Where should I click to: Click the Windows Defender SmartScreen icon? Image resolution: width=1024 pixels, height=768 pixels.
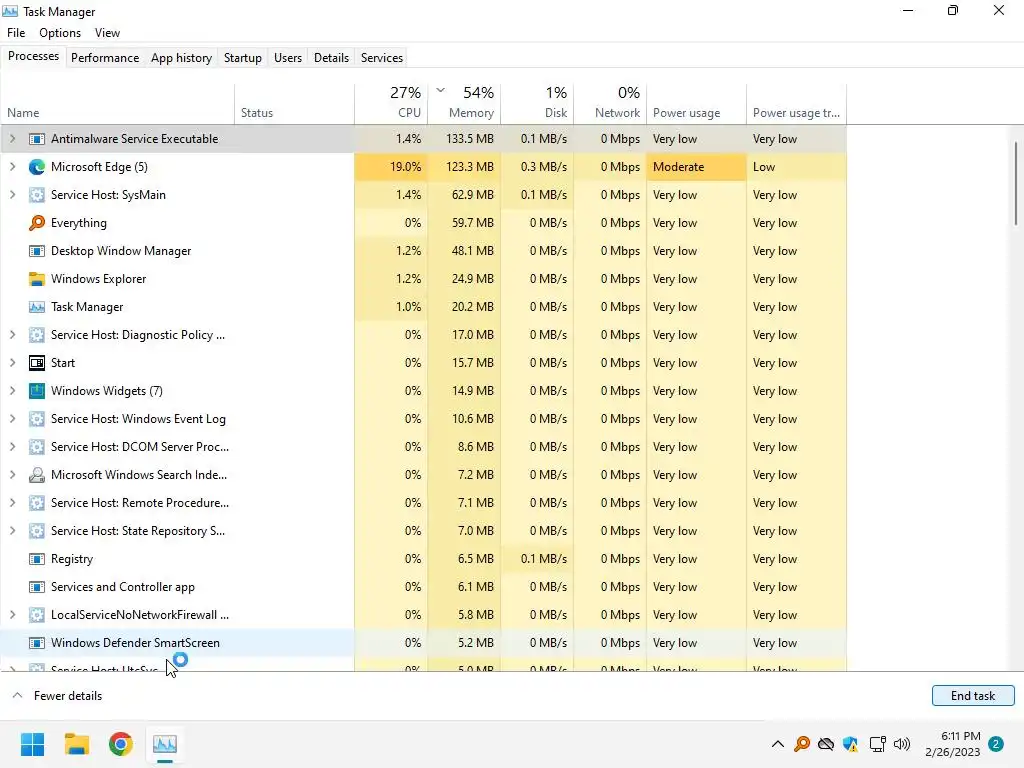click(x=37, y=643)
